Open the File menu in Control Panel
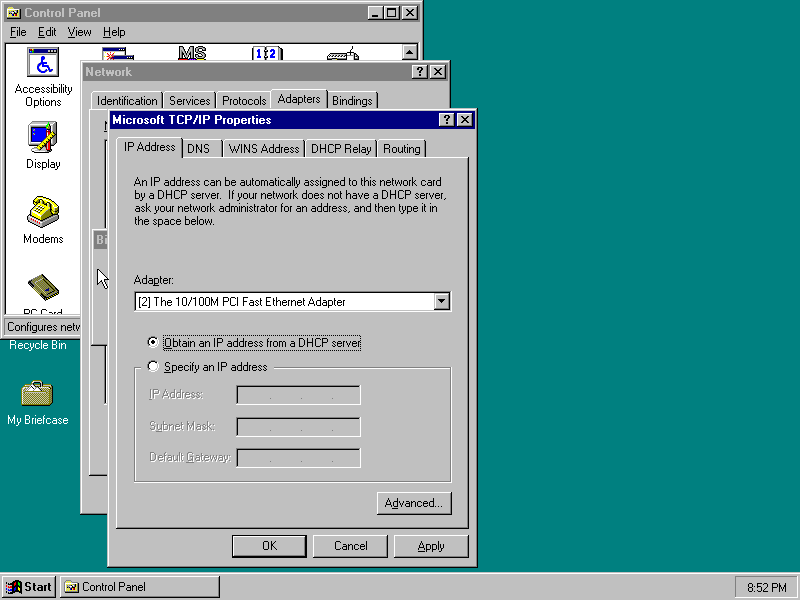Viewport: 800px width, 600px height. (x=18, y=32)
